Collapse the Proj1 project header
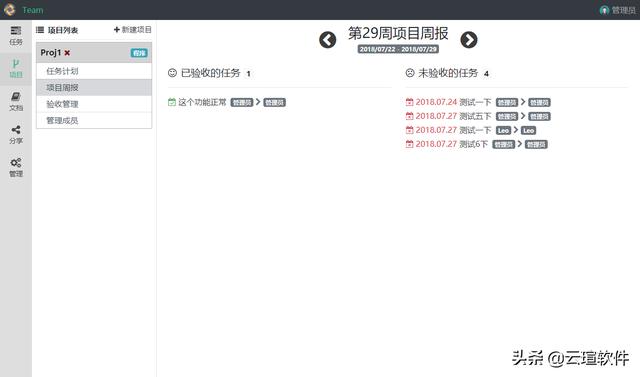Image resolution: width=640 pixels, height=377 pixels. point(94,53)
